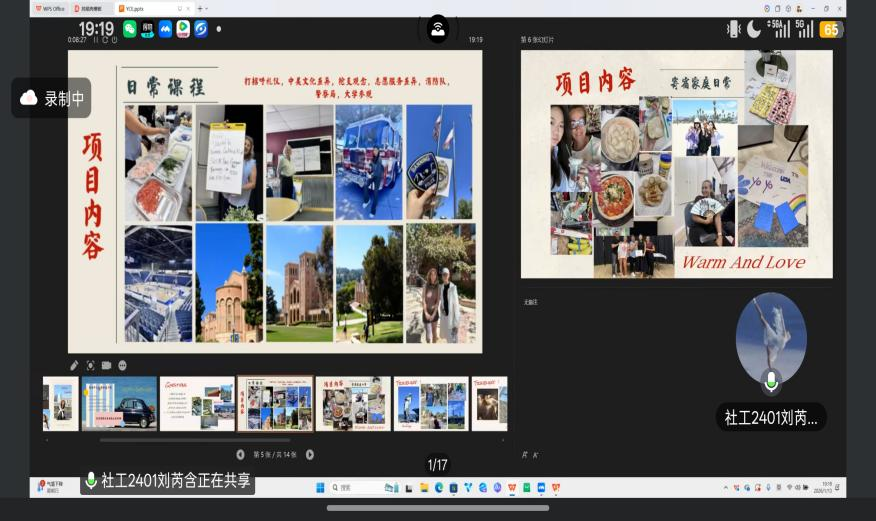
Task: Open a new tab with the plus button
Action: coord(200,8)
